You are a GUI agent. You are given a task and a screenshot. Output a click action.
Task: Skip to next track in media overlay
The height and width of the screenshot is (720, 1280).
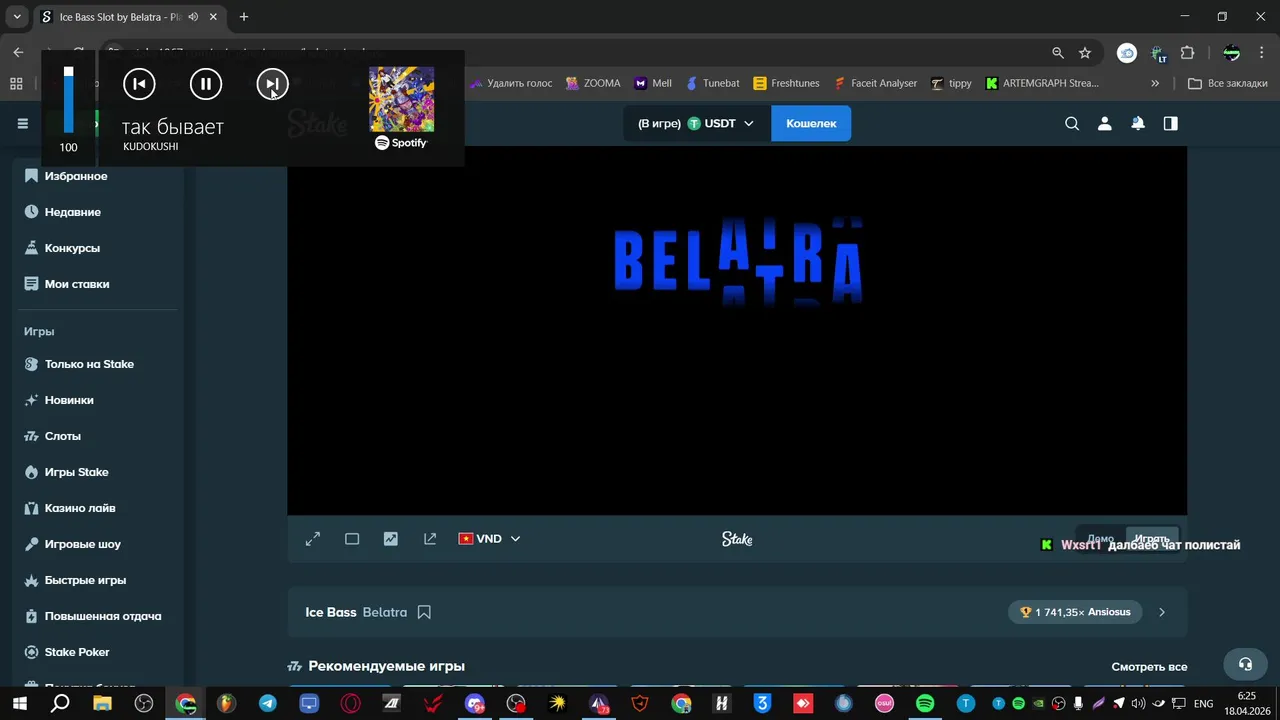(x=272, y=84)
